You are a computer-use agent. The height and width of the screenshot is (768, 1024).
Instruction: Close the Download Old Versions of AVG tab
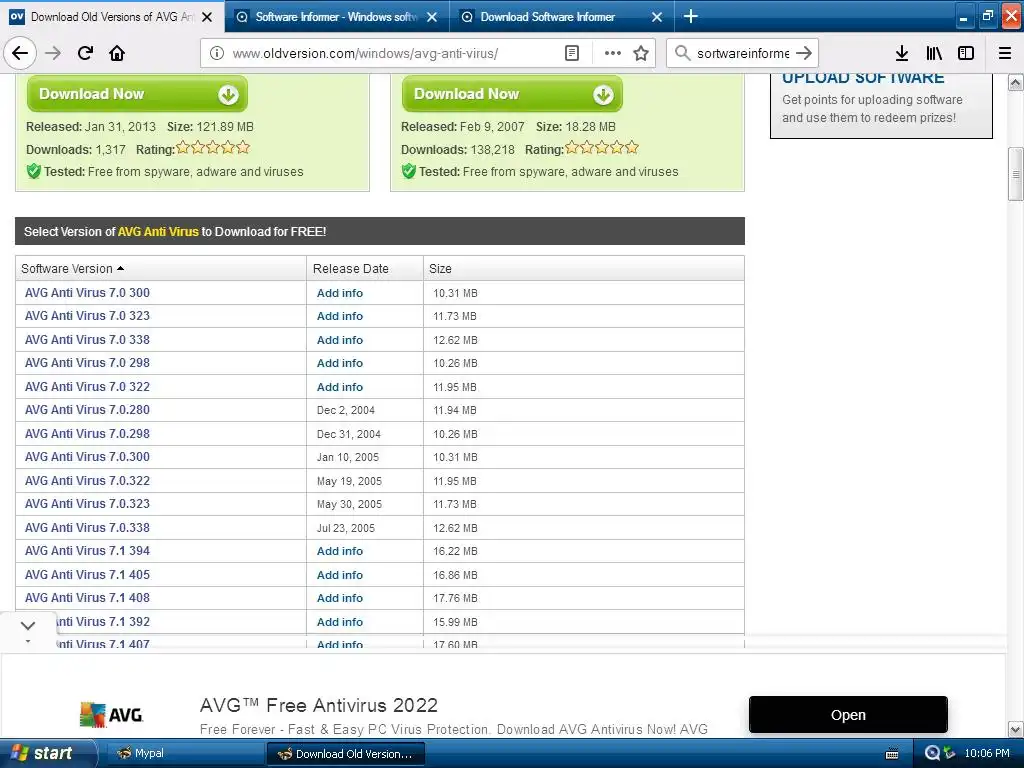[x=207, y=17]
